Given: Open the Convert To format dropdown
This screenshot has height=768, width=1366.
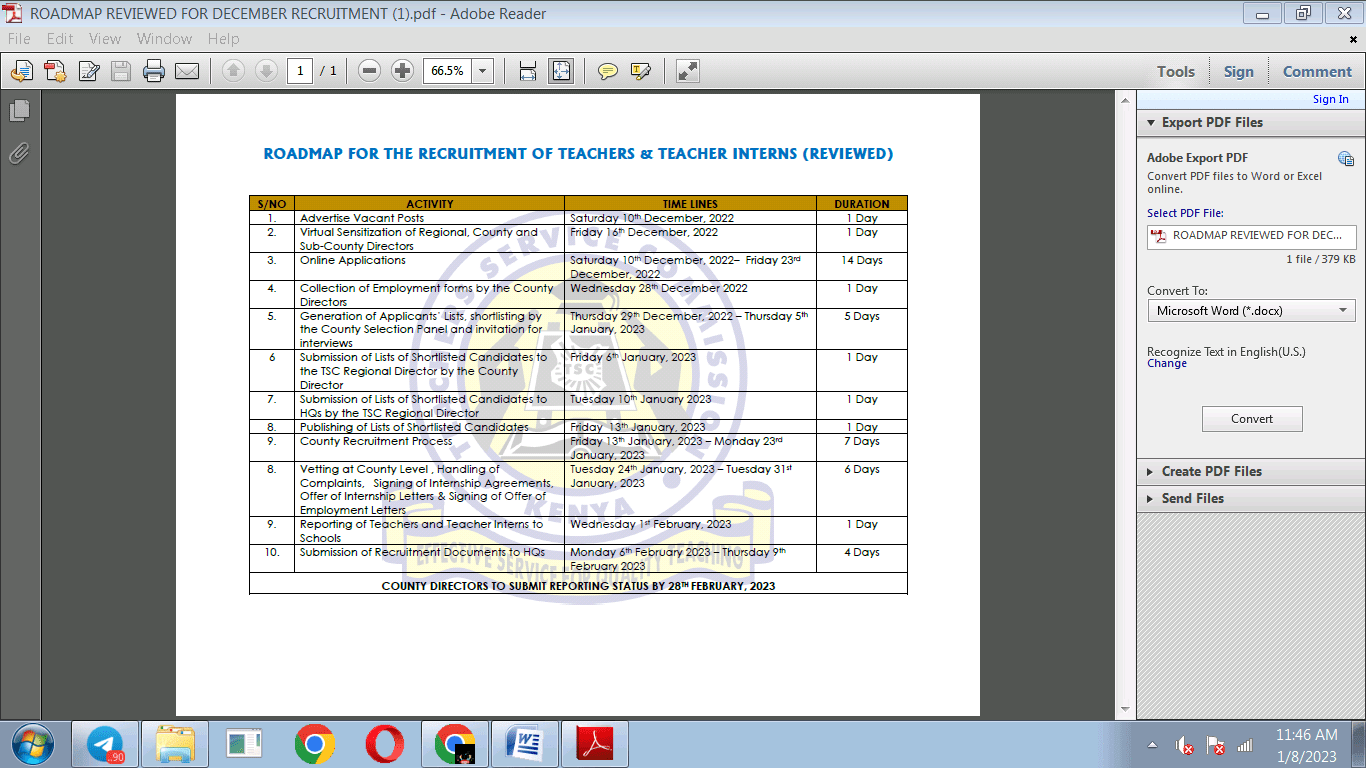Looking at the screenshot, I should click(1251, 311).
